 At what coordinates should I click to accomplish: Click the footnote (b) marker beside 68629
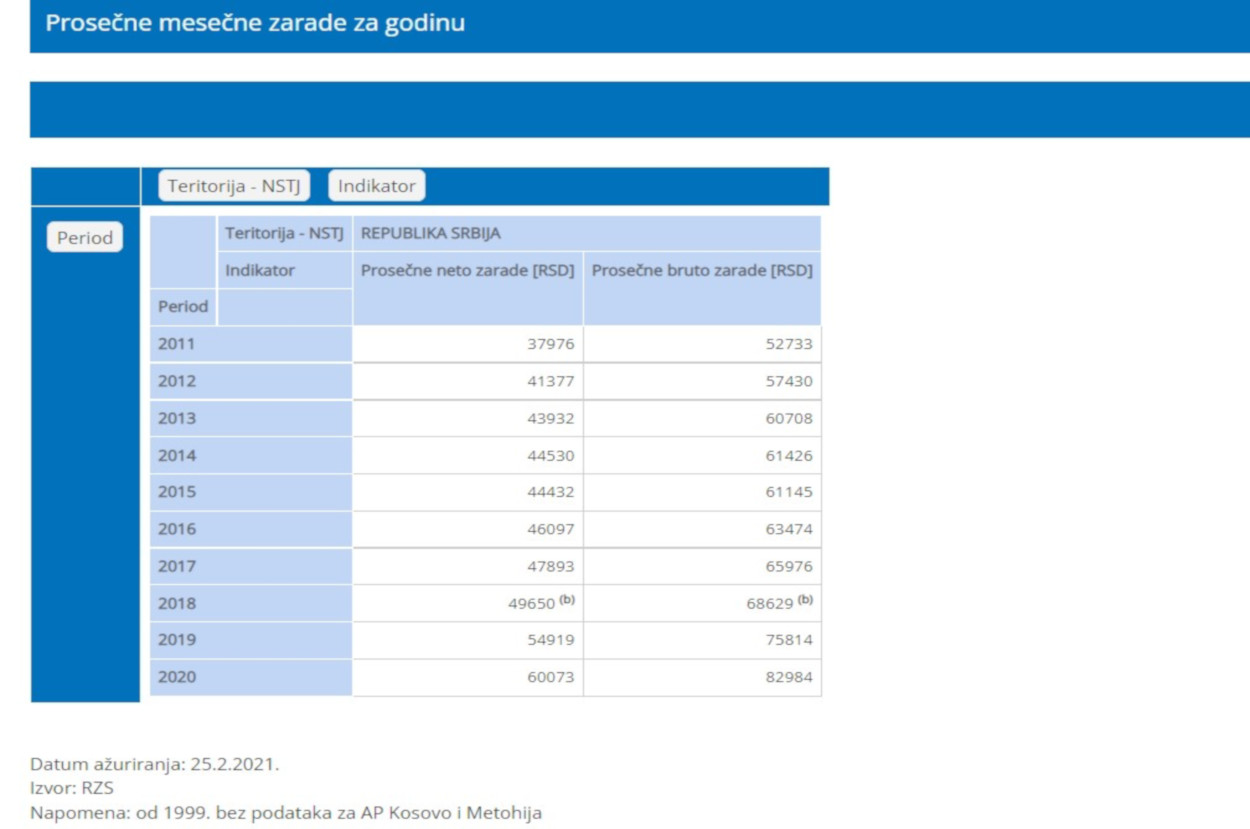tap(805, 600)
